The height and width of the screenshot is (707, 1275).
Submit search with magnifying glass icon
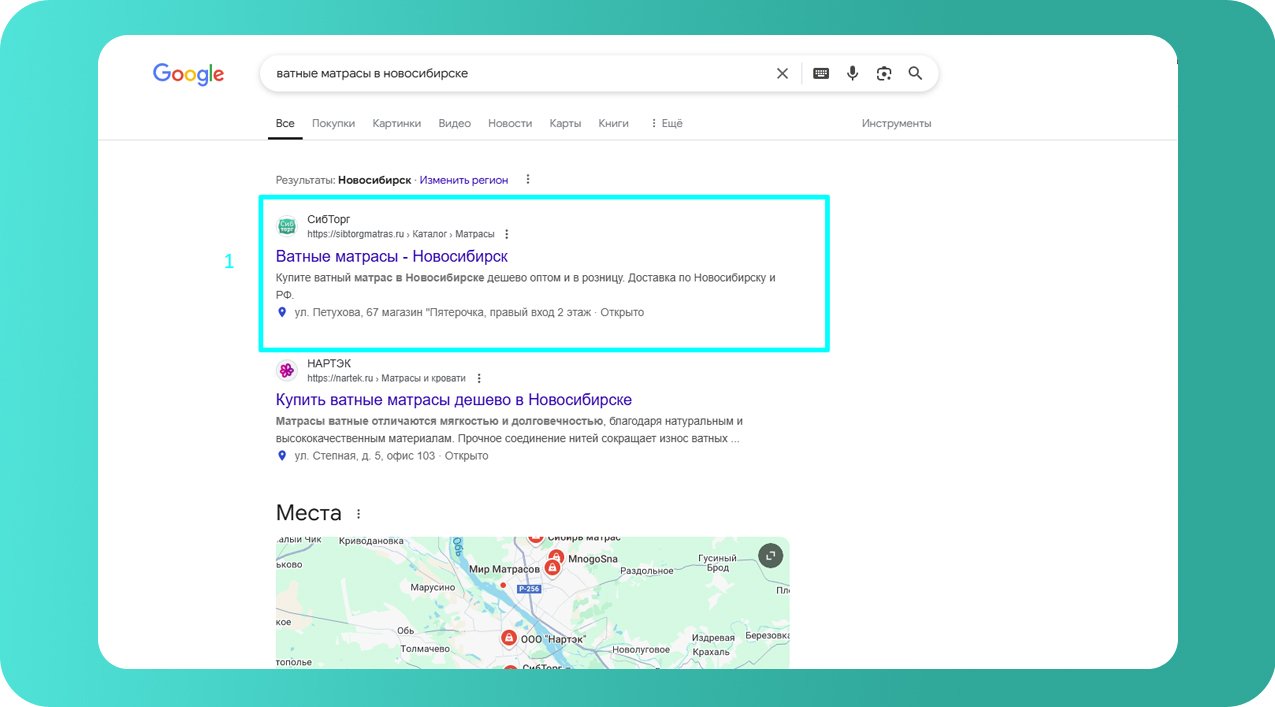pos(915,73)
